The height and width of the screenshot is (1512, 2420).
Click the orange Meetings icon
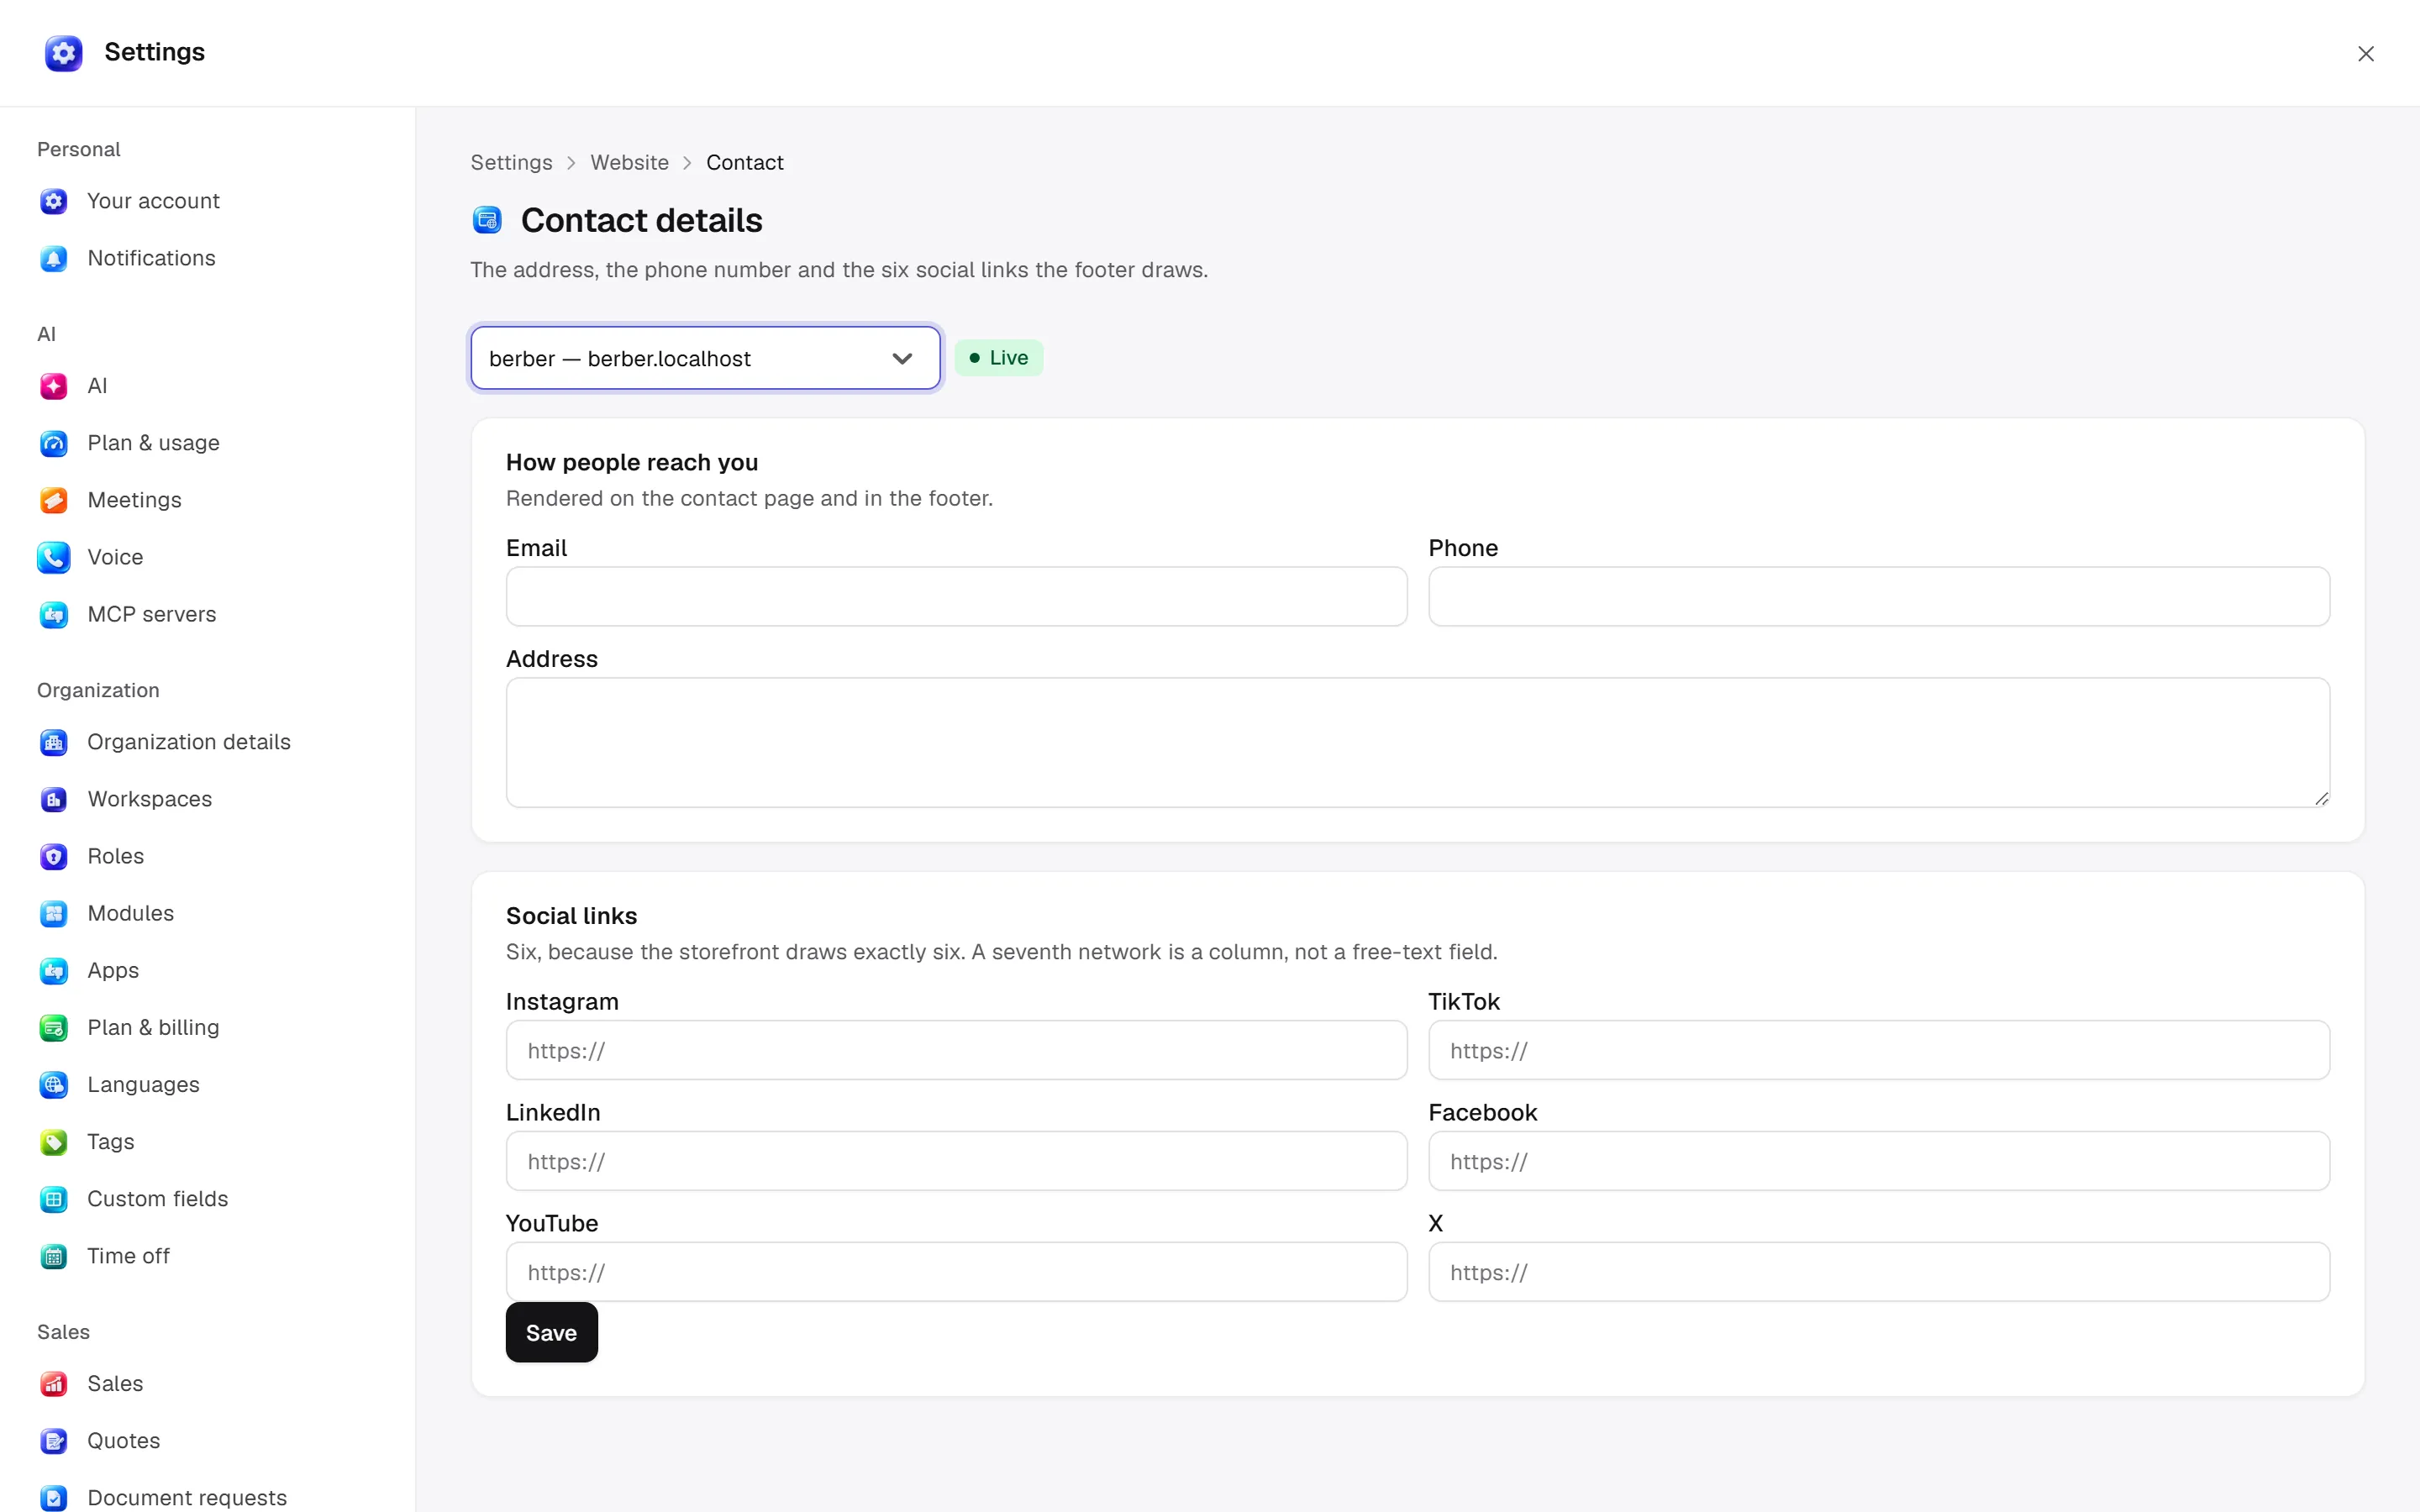pyautogui.click(x=54, y=500)
